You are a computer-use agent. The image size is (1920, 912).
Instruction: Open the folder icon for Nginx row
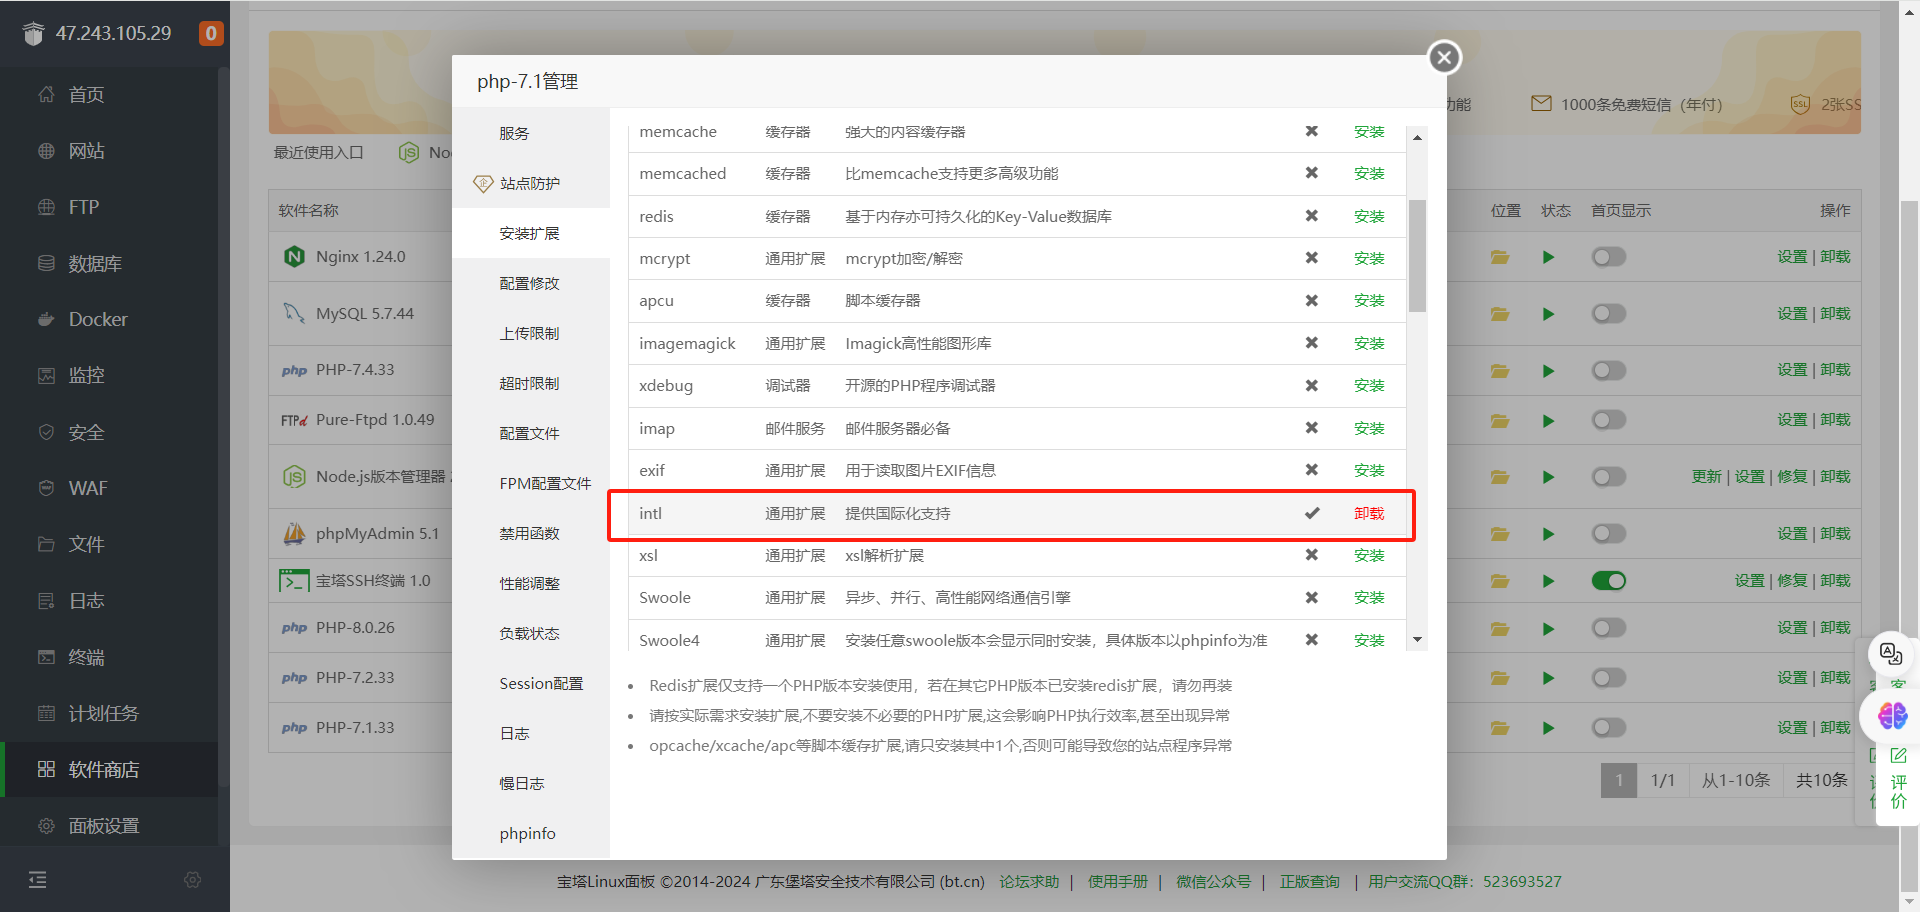click(x=1499, y=257)
